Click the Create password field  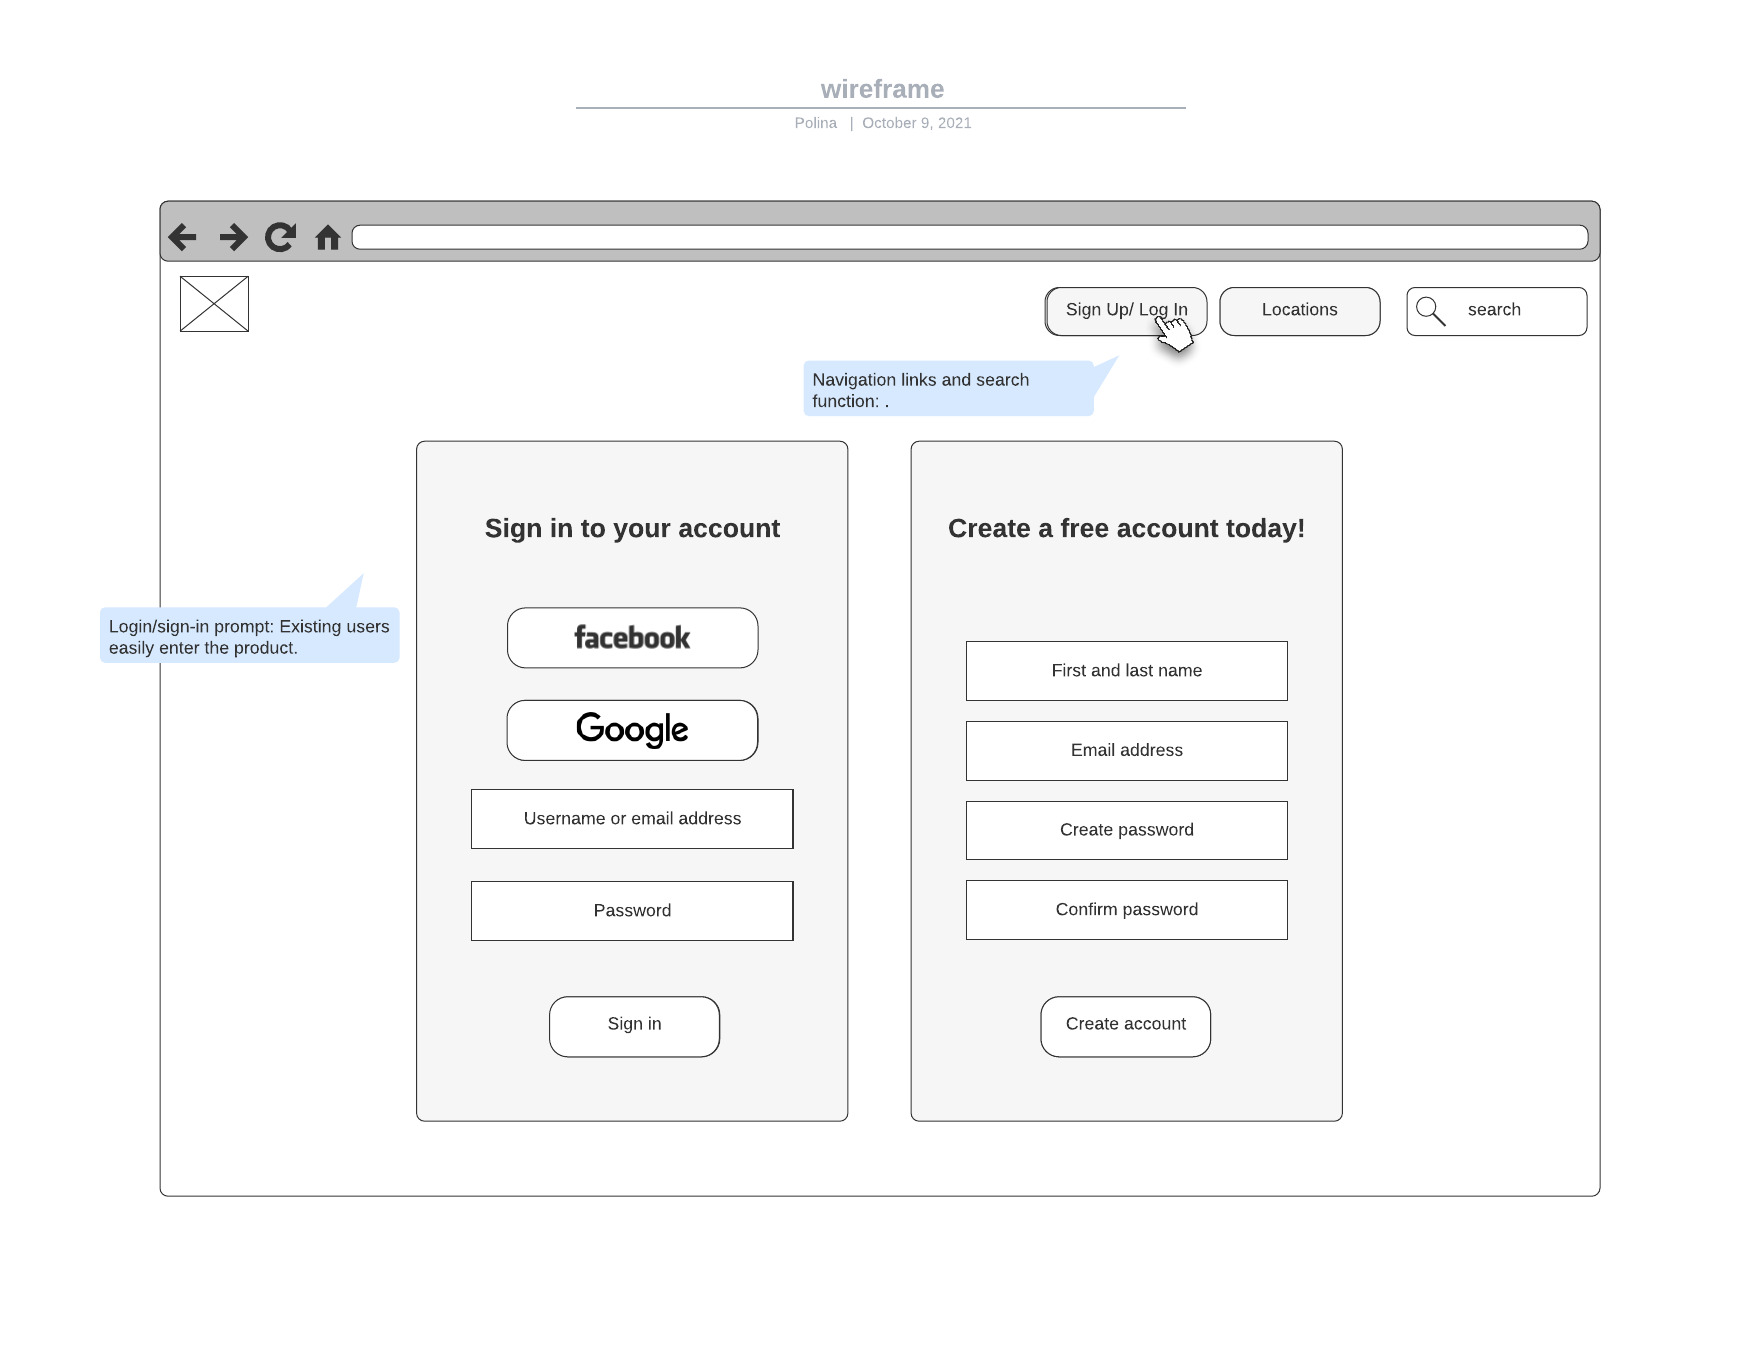click(x=1126, y=830)
